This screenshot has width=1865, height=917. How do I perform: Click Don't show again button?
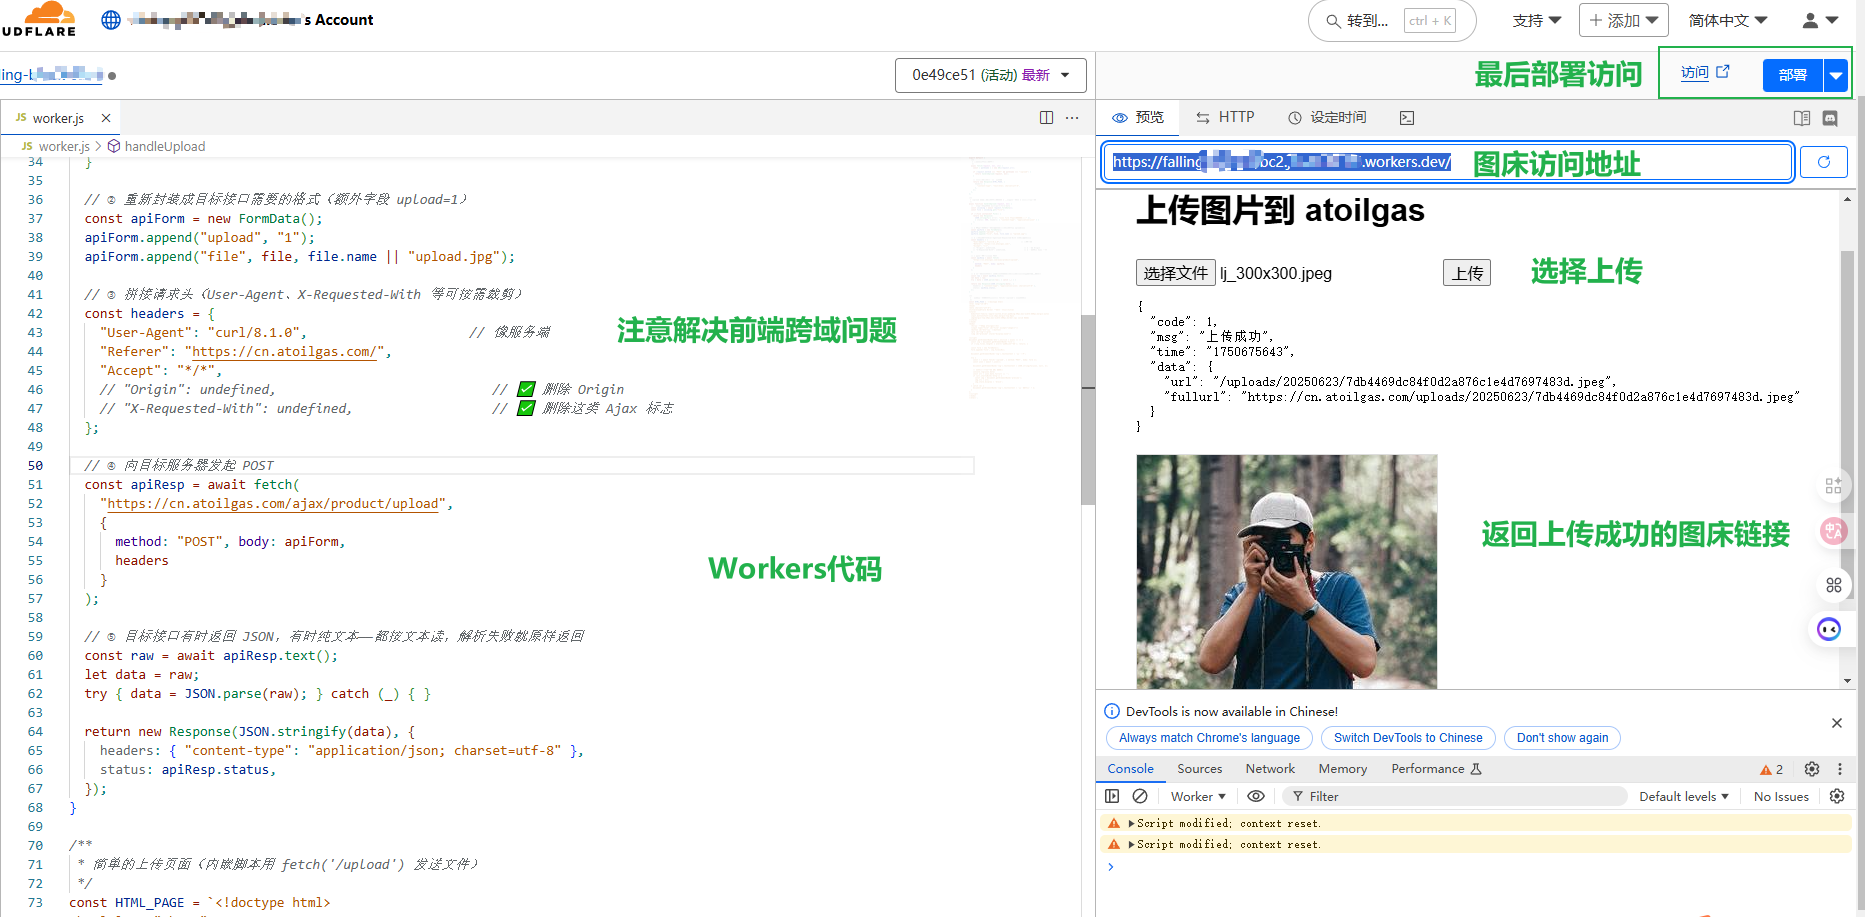tap(1562, 738)
